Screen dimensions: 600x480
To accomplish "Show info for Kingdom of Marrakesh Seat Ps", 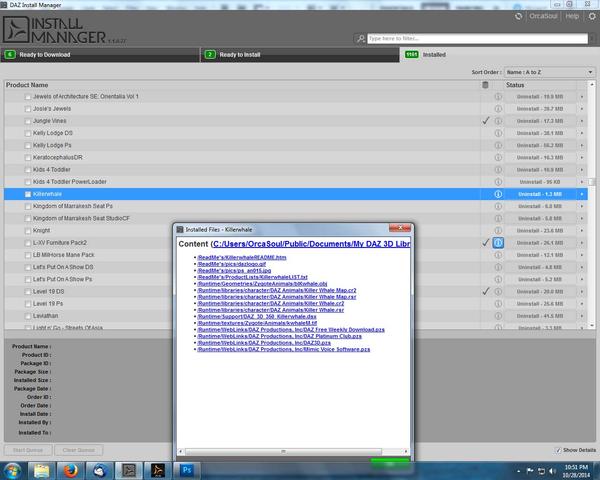I will (x=498, y=206).
